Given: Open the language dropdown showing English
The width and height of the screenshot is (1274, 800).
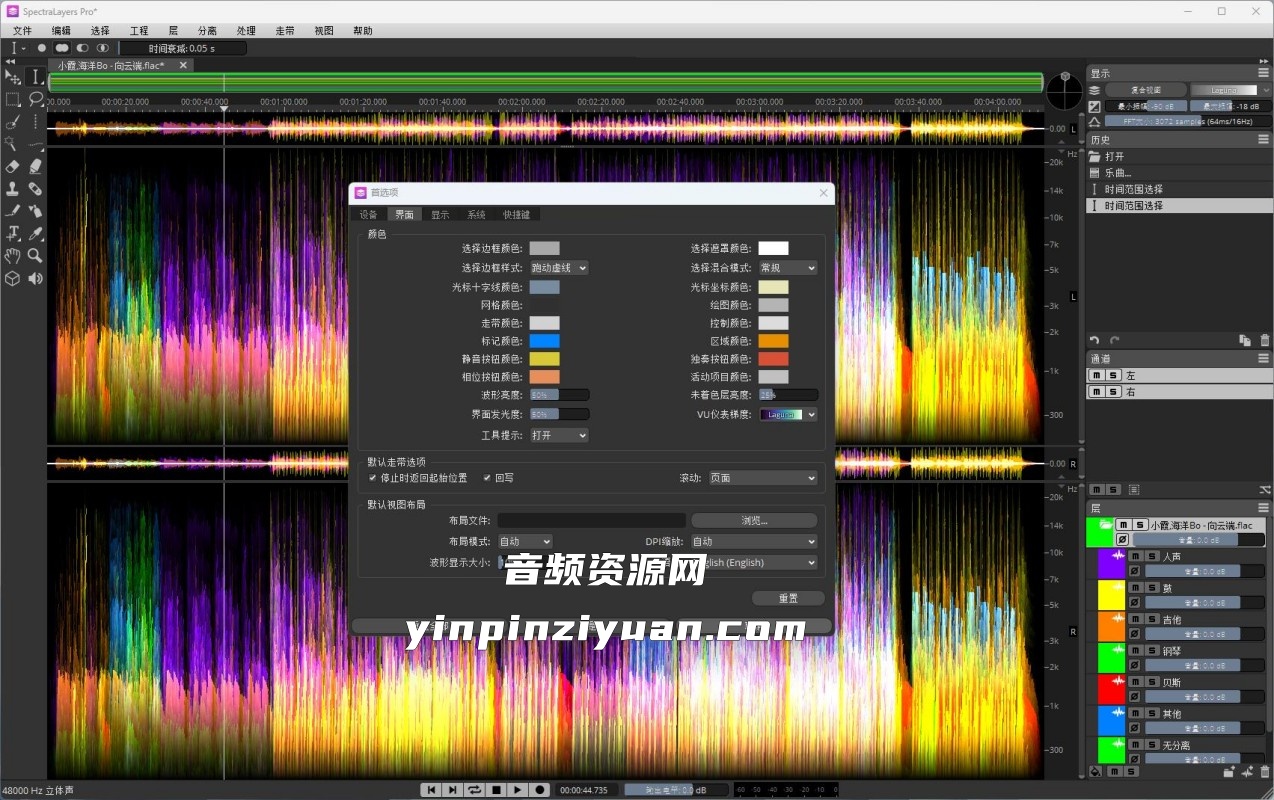Looking at the screenshot, I should [754, 562].
